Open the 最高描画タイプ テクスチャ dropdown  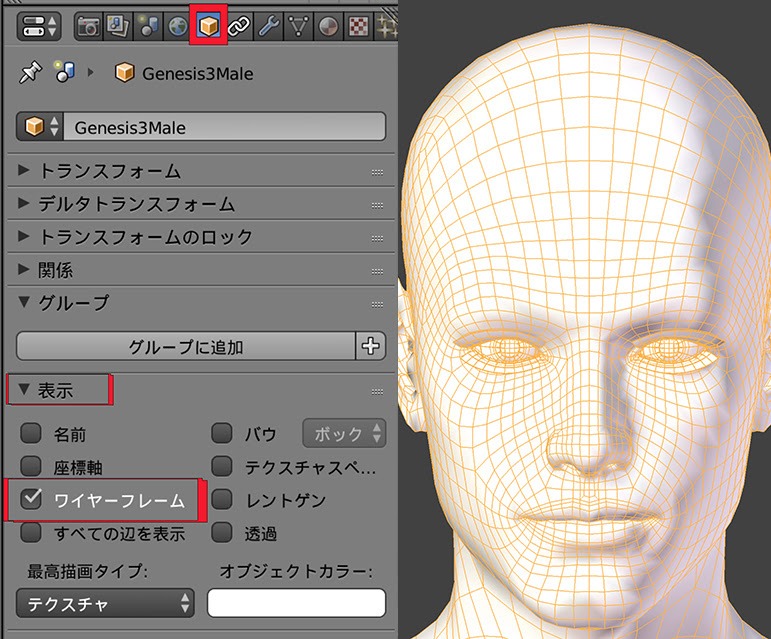(105, 603)
